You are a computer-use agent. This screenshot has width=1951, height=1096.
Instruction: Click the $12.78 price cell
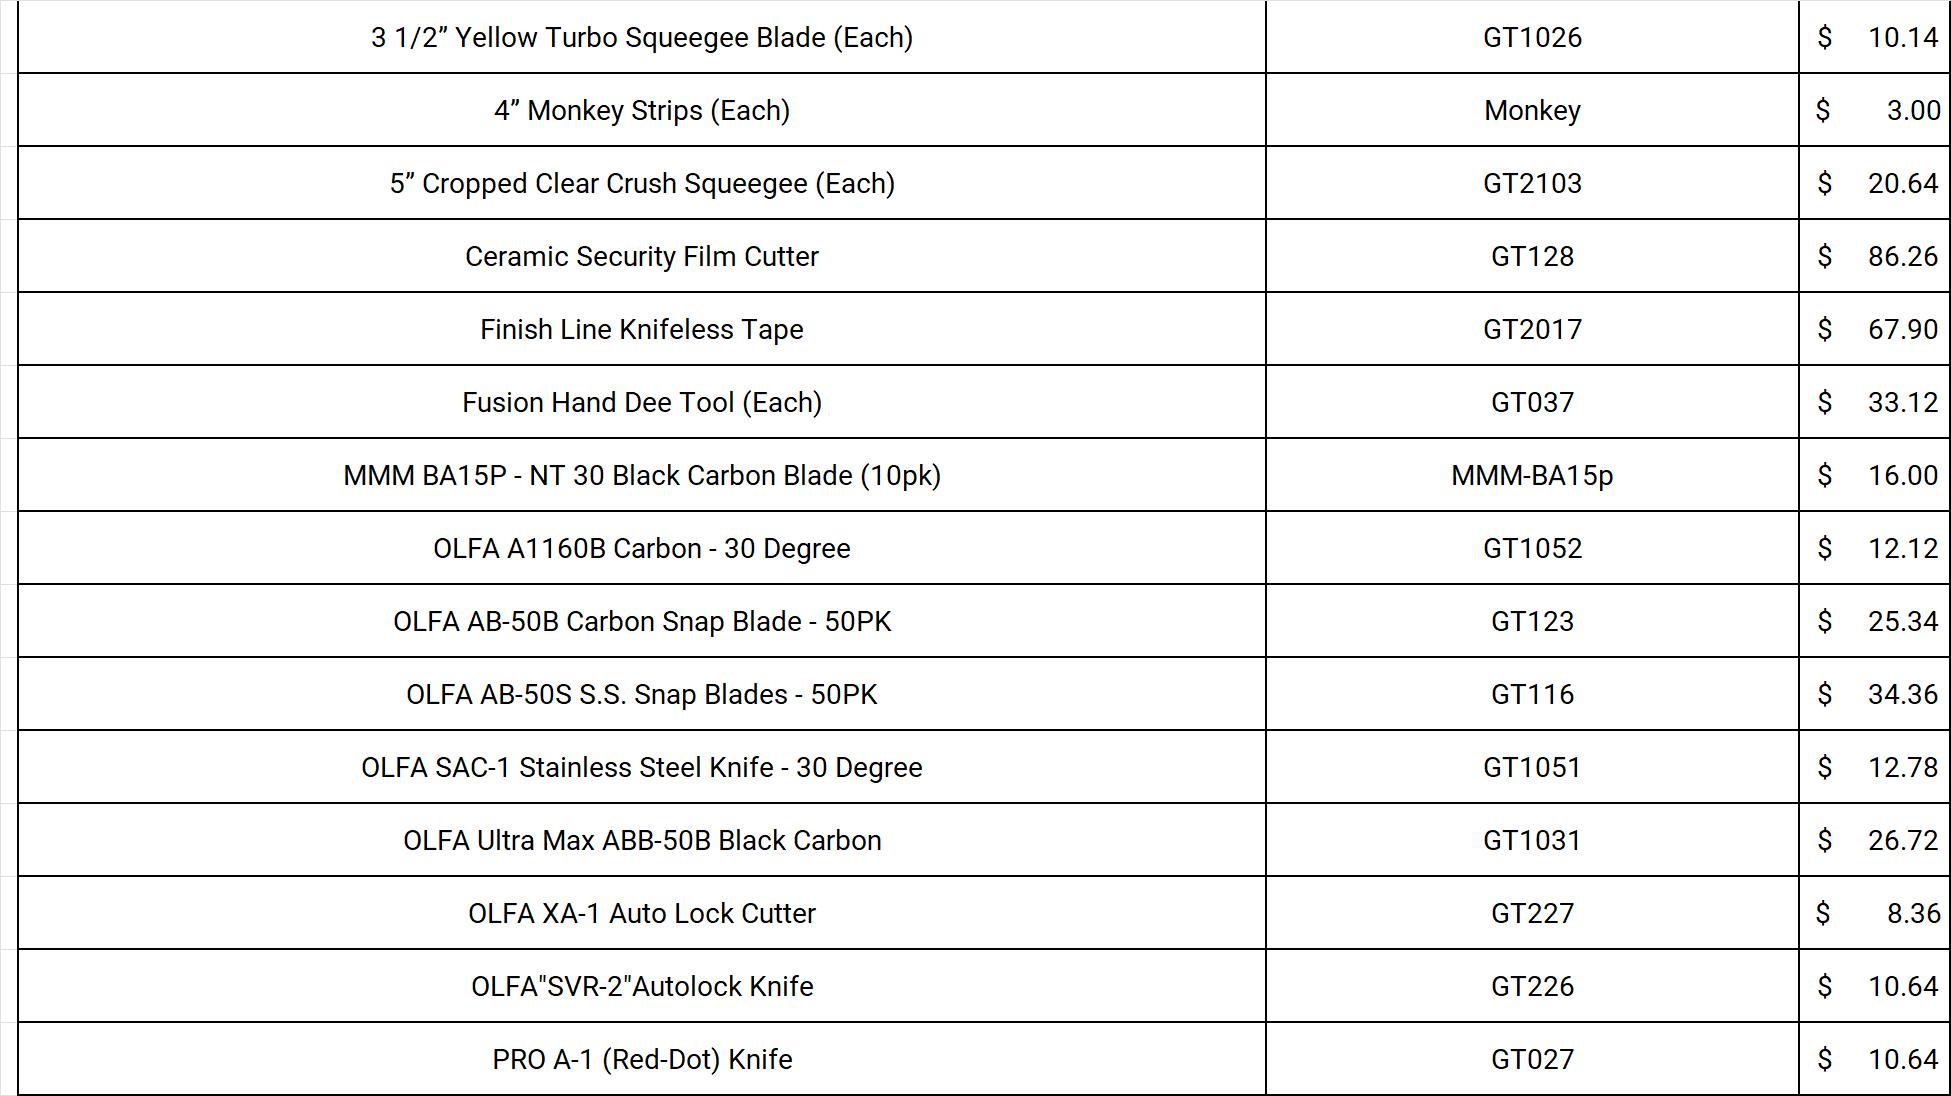pyautogui.click(x=1874, y=768)
